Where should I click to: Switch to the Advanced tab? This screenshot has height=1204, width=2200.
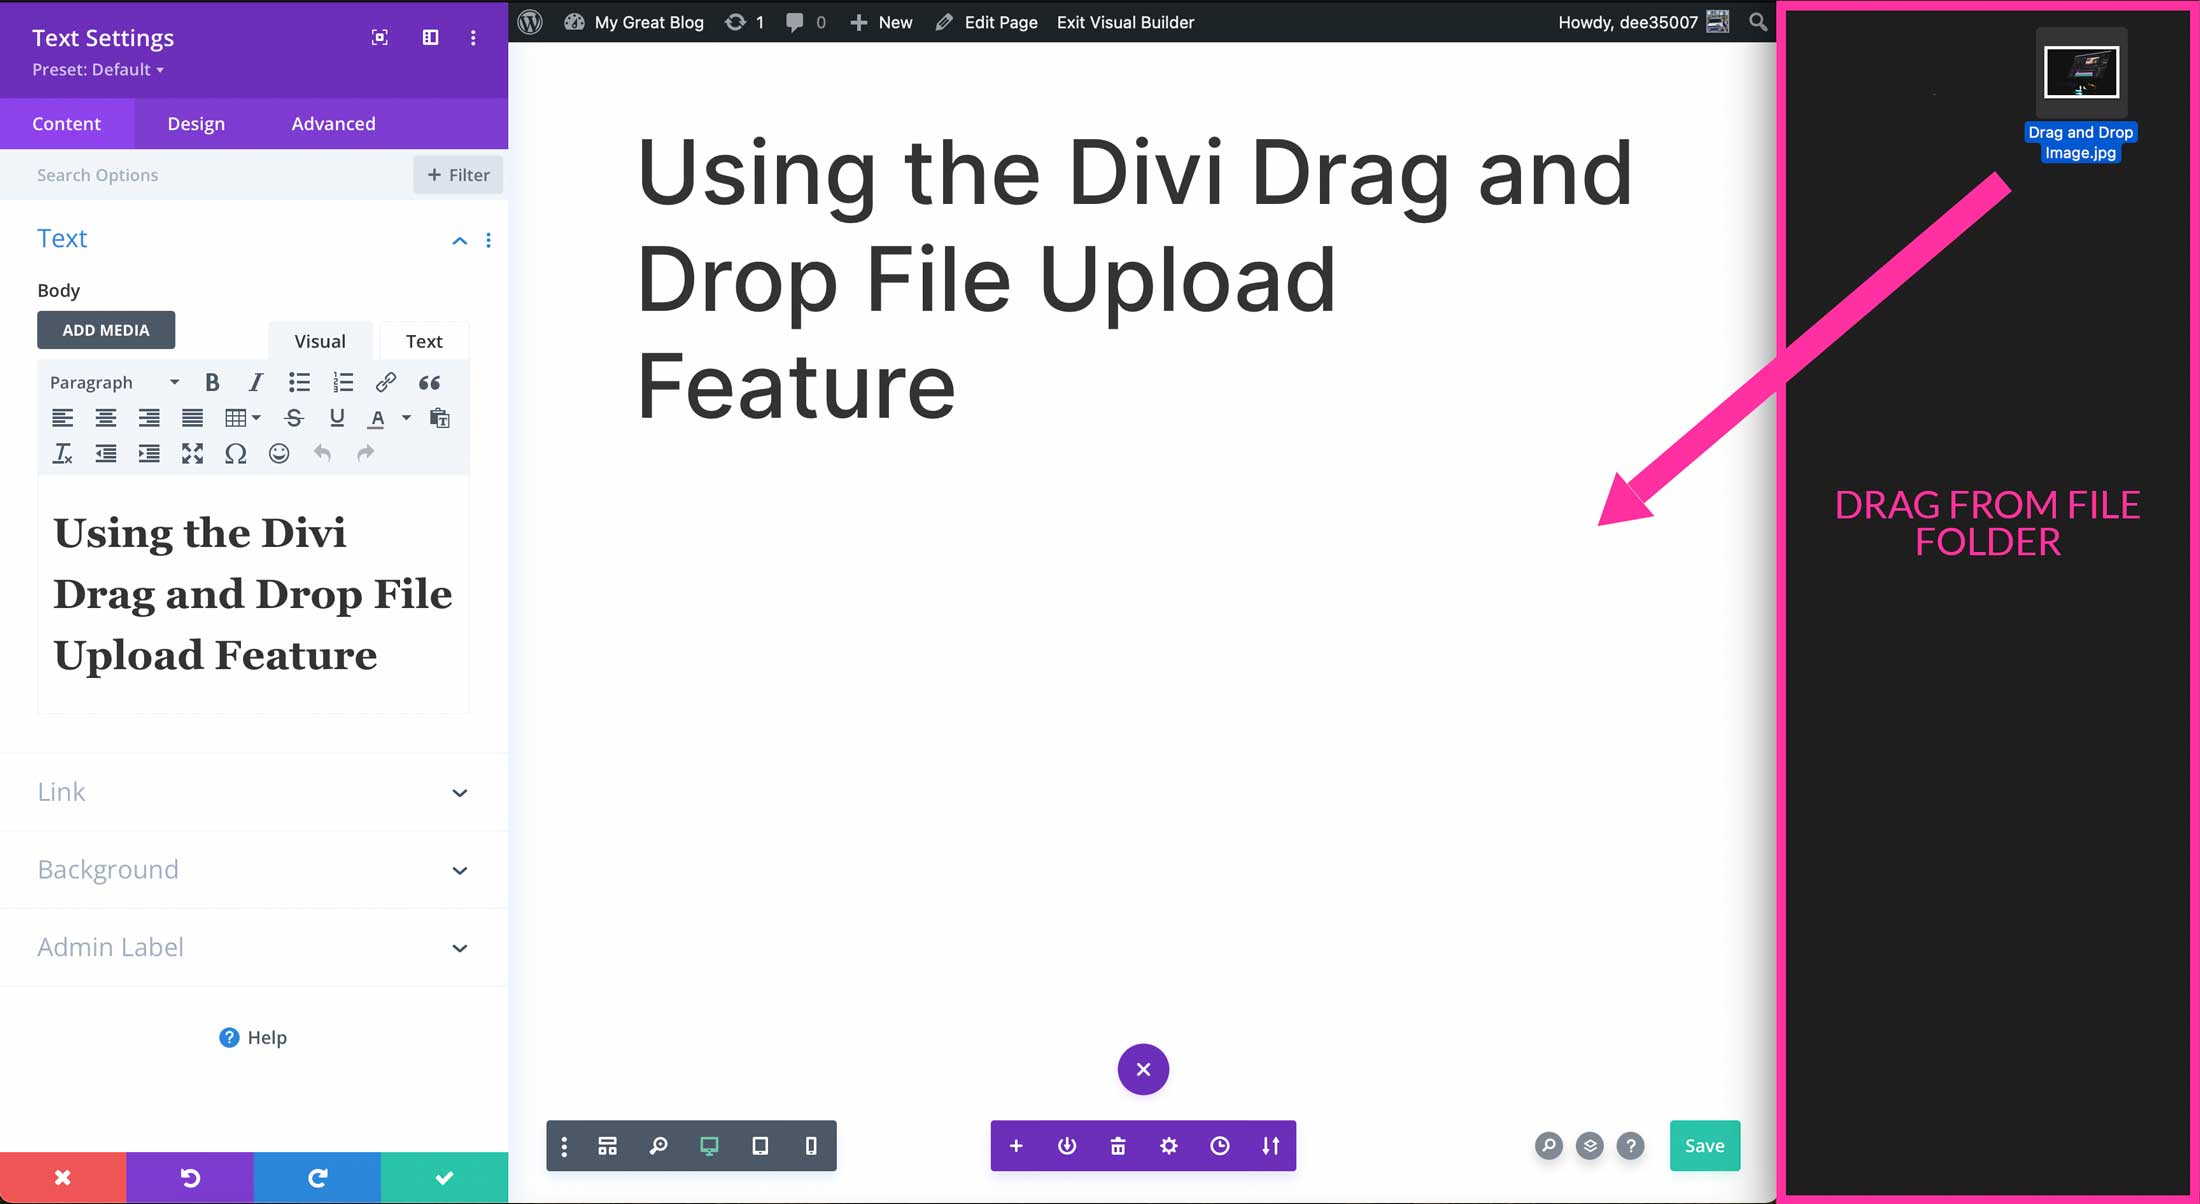[x=334, y=123]
